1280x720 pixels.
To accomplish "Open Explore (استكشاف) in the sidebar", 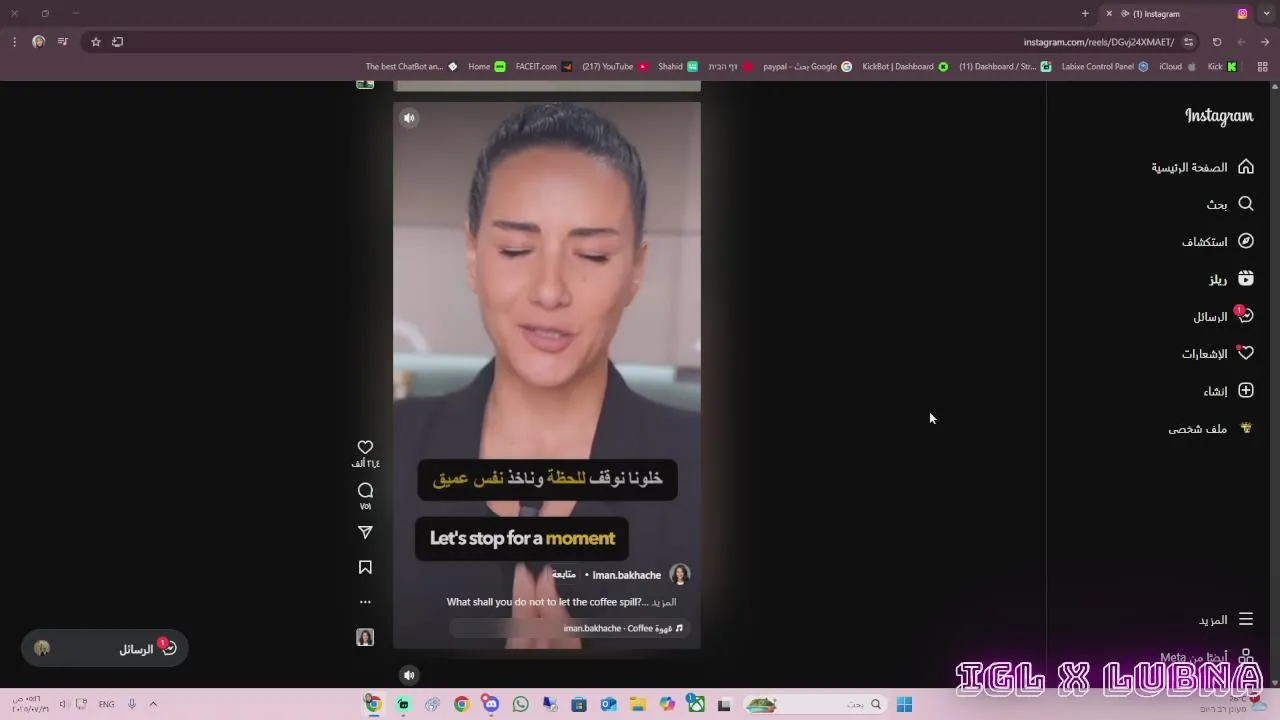I will [1218, 241].
